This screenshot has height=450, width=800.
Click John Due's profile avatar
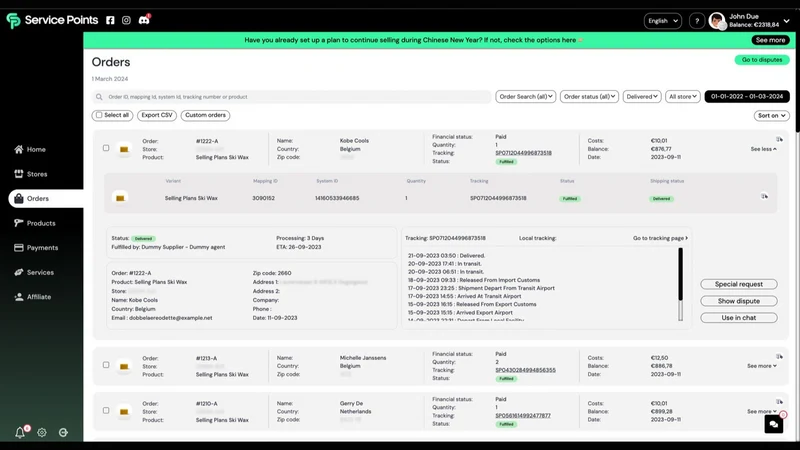pos(717,21)
